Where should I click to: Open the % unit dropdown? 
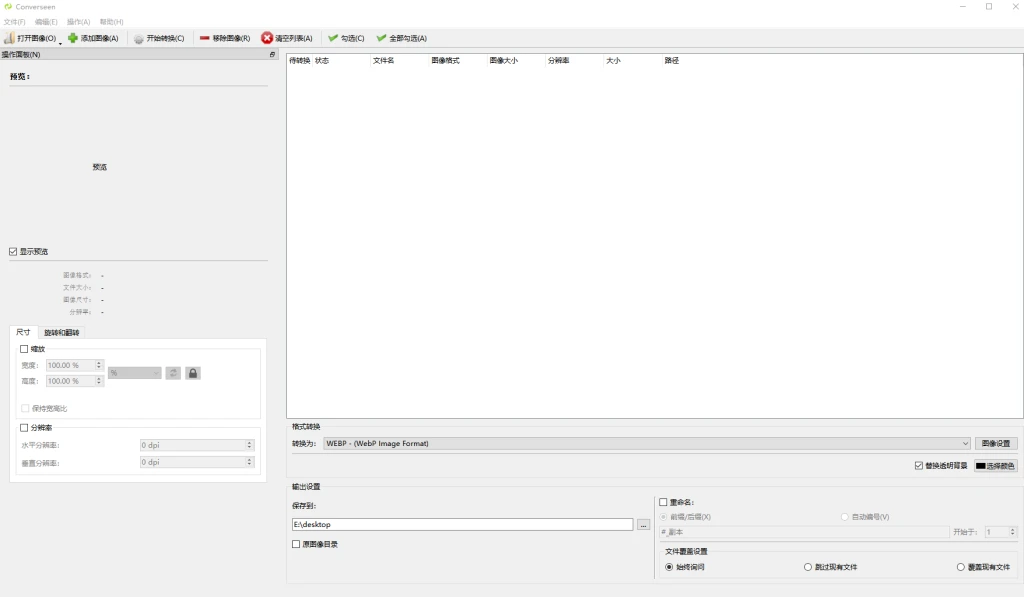(135, 373)
